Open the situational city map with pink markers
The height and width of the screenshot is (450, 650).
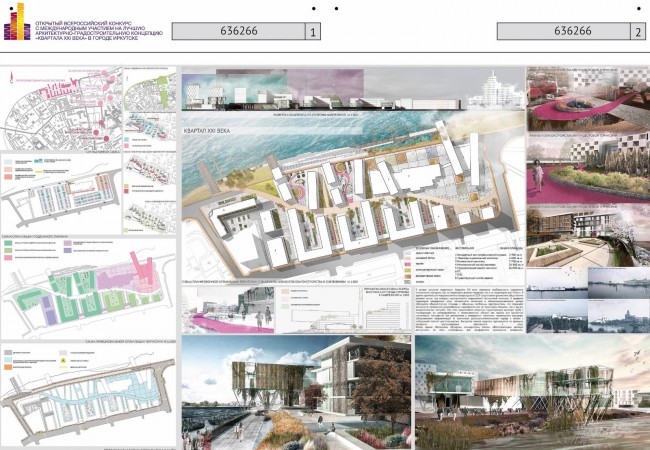pyautogui.click(x=61, y=109)
